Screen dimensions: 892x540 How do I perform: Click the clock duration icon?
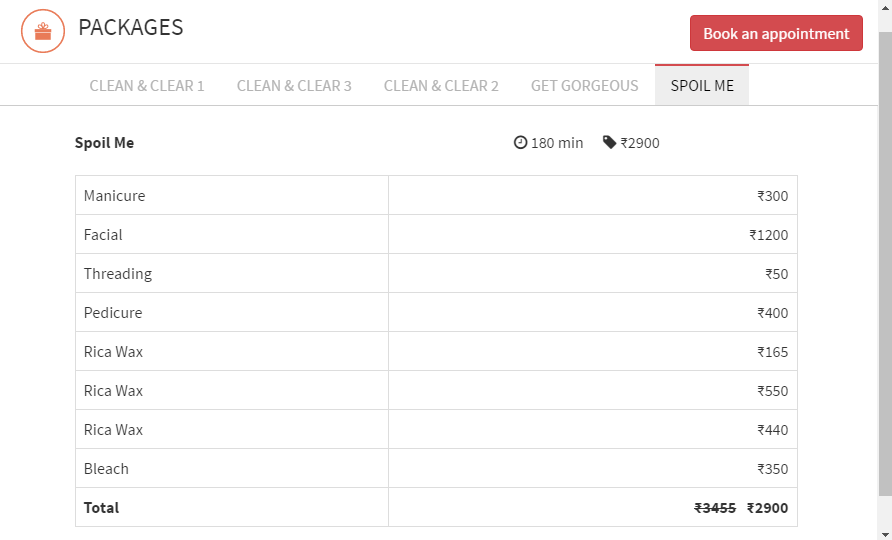[520, 143]
